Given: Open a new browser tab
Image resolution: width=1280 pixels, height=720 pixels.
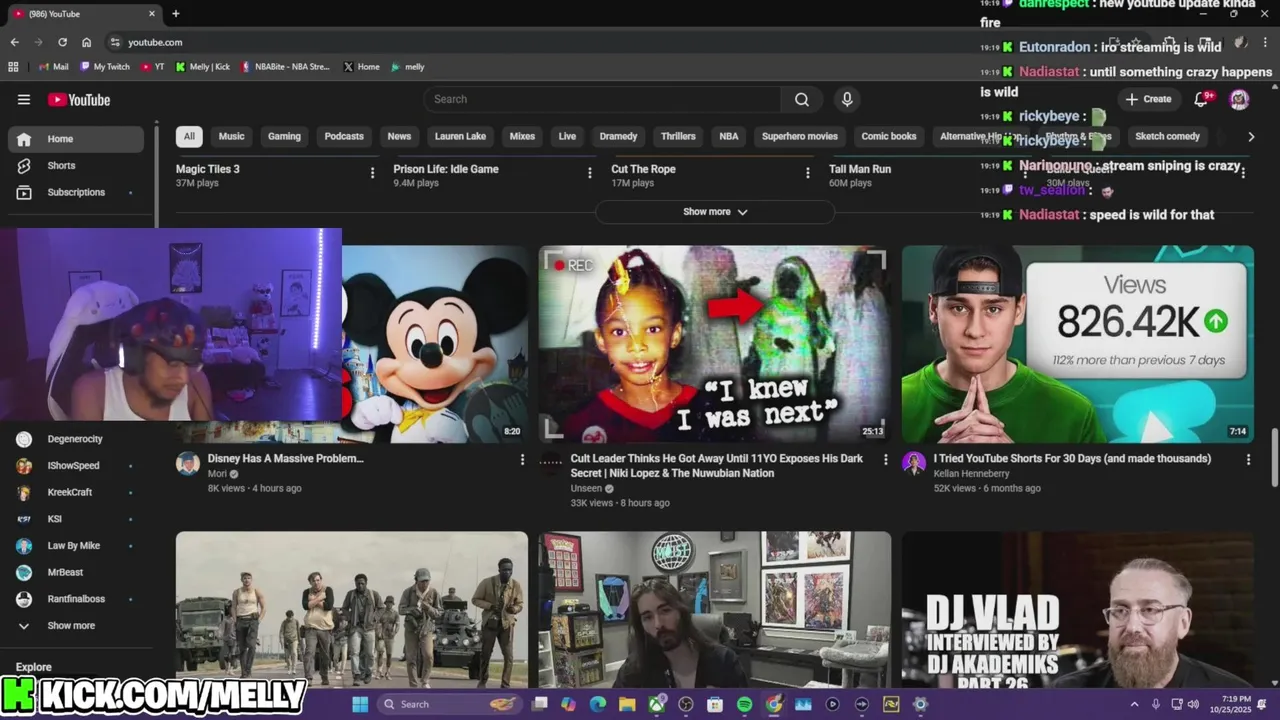Looking at the screenshot, I should pos(176,14).
